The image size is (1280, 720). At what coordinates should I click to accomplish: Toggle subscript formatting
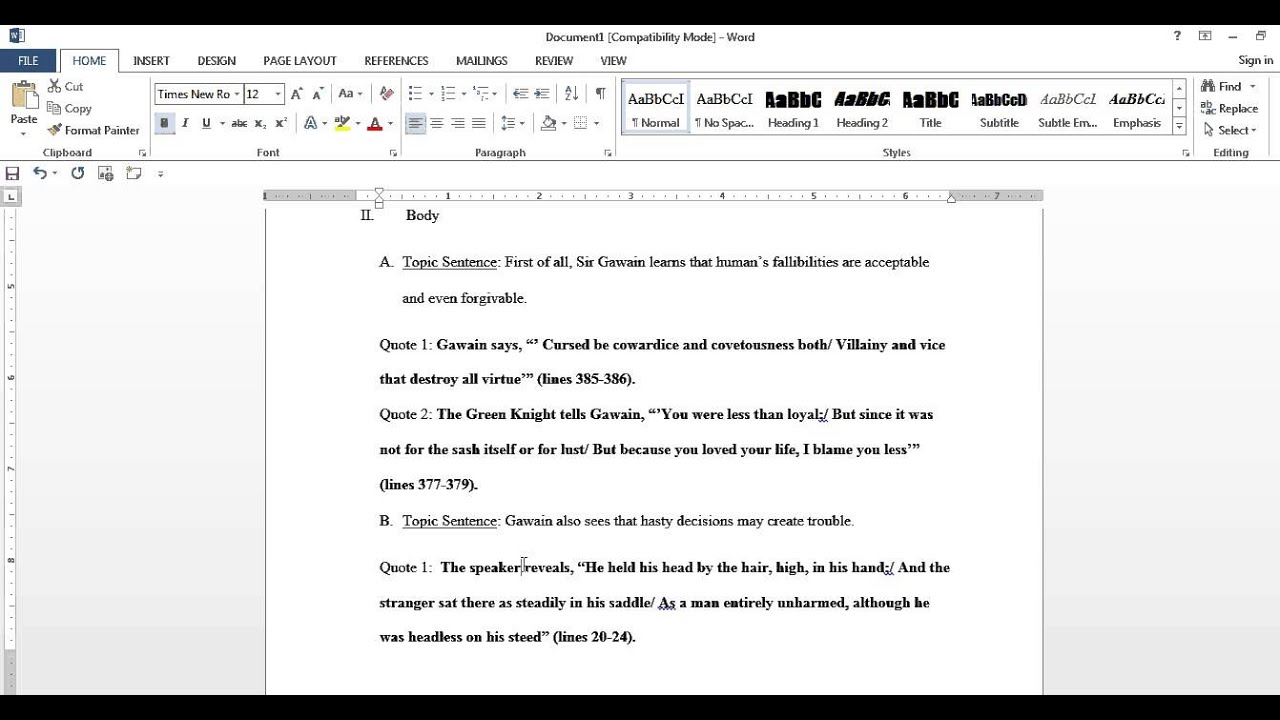tap(260, 123)
